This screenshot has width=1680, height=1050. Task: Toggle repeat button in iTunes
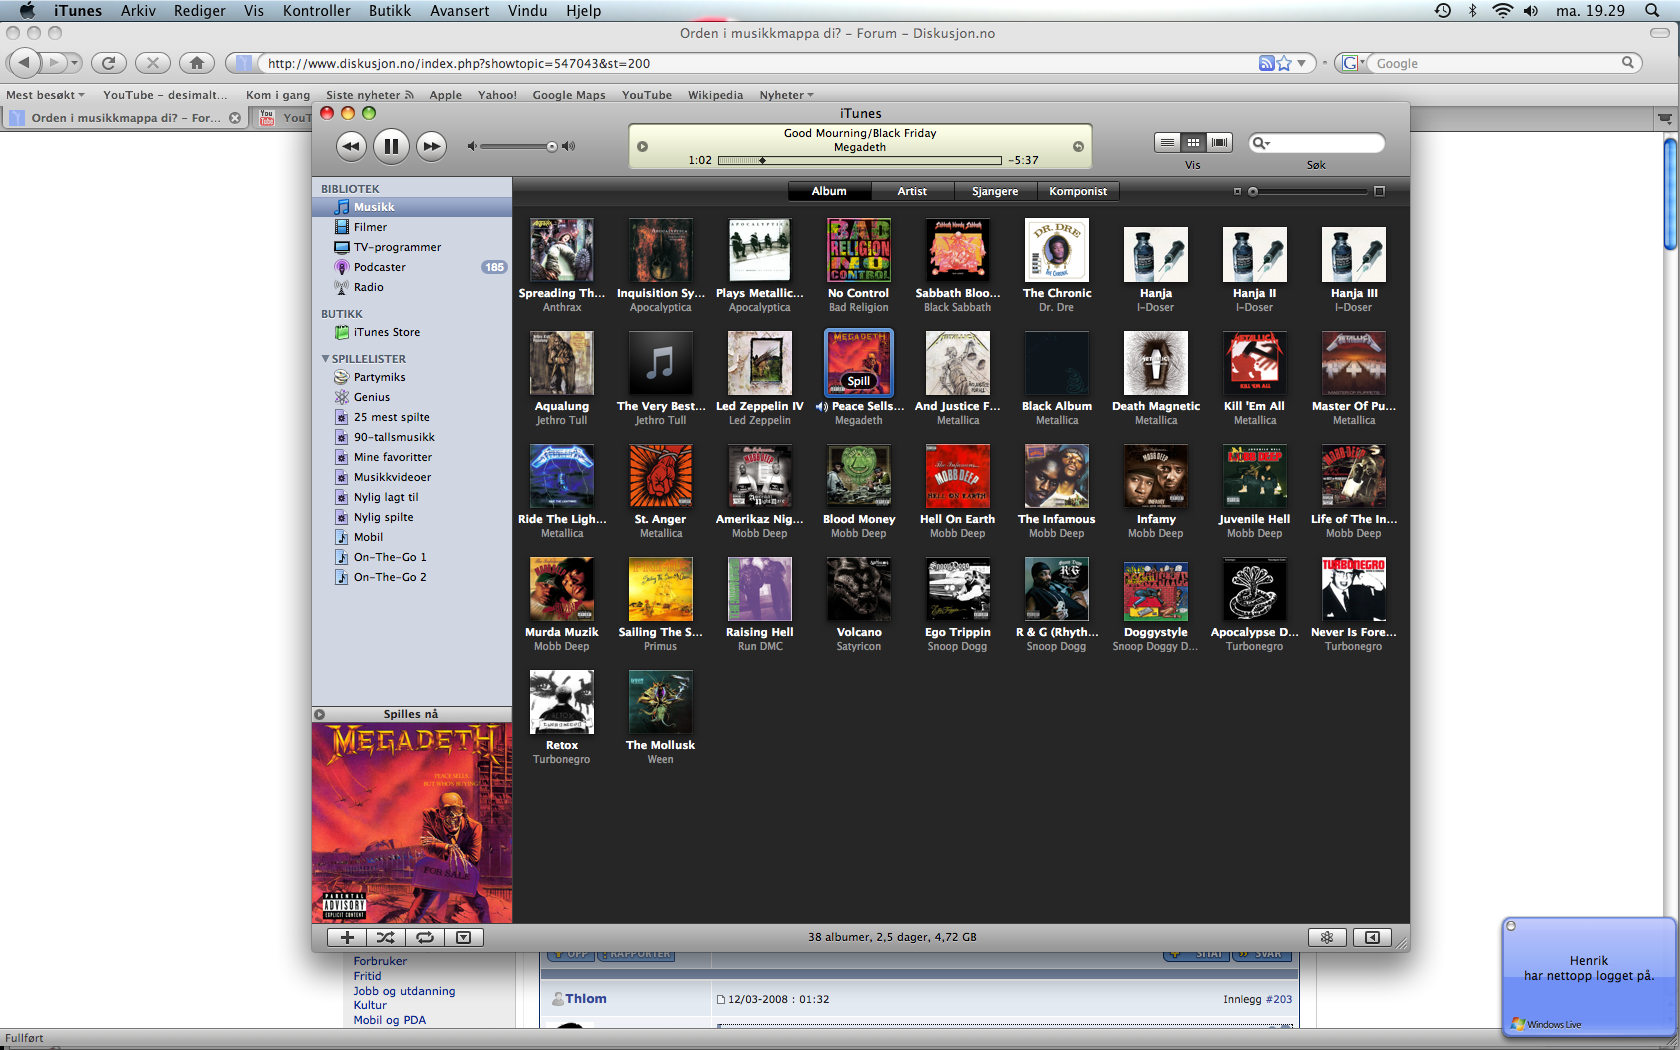(x=425, y=937)
